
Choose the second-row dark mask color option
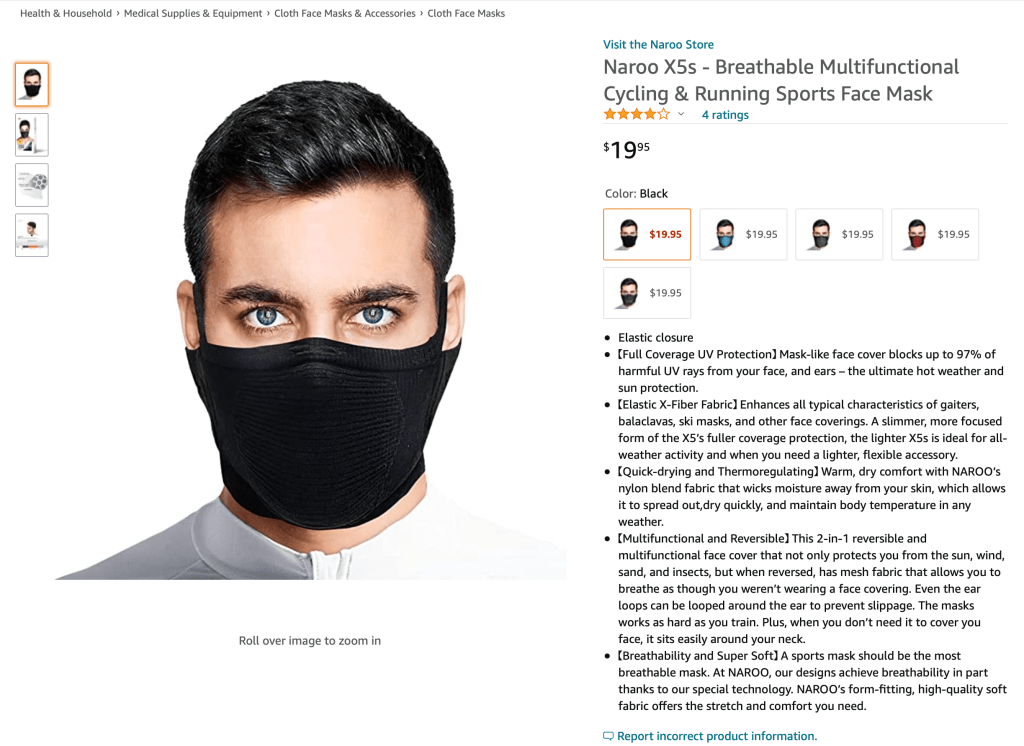(x=646, y=293)
